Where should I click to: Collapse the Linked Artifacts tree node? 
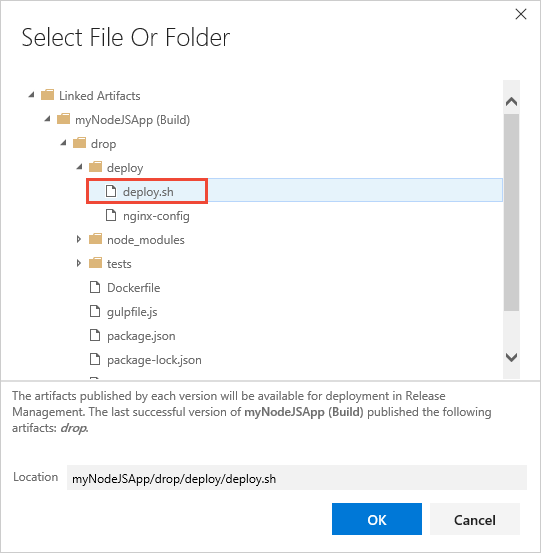32,95
